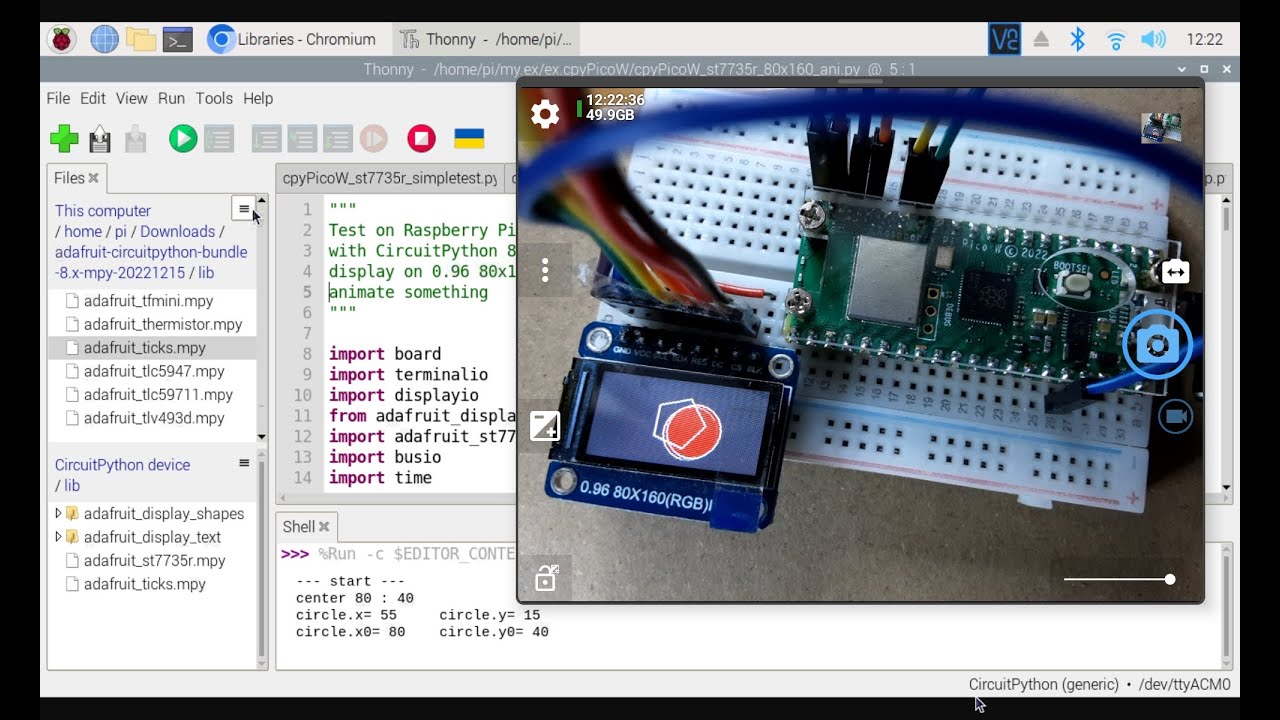Click the CircuitPython device lib path link
Screen dimensions: 1280x720
click(x=72, y=485)
